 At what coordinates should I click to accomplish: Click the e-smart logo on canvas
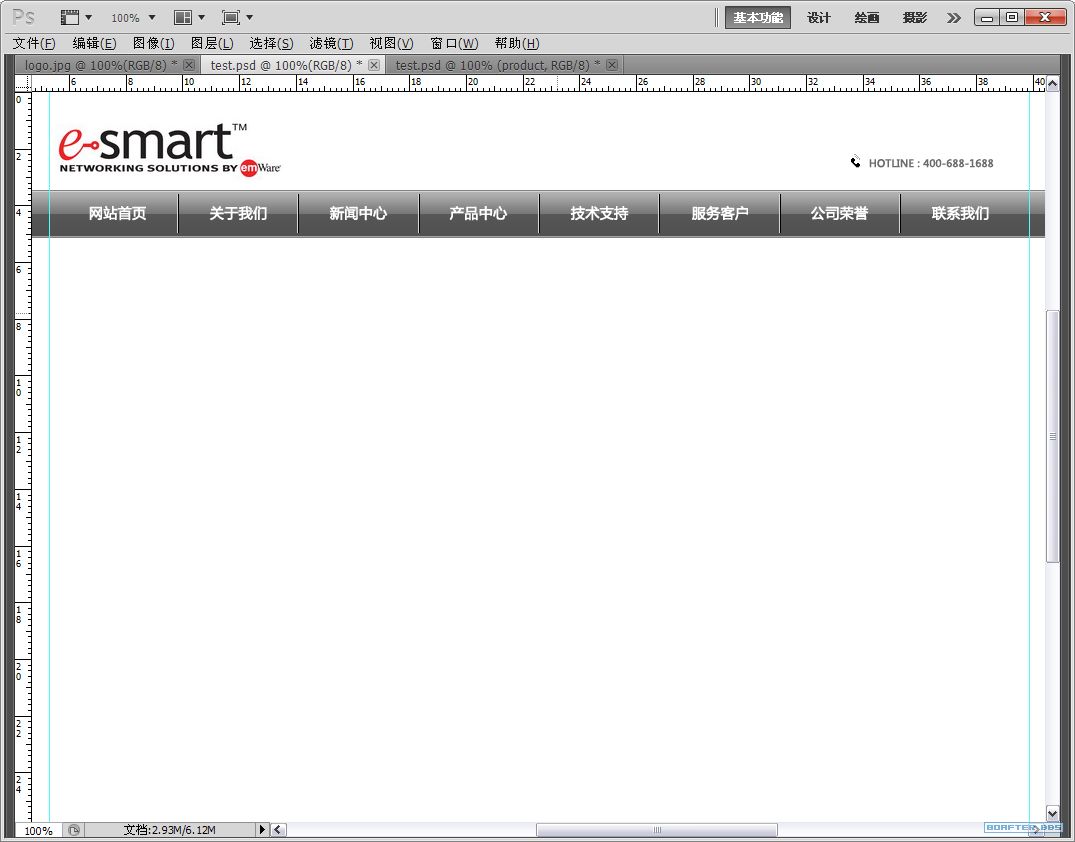pos(169,149)
